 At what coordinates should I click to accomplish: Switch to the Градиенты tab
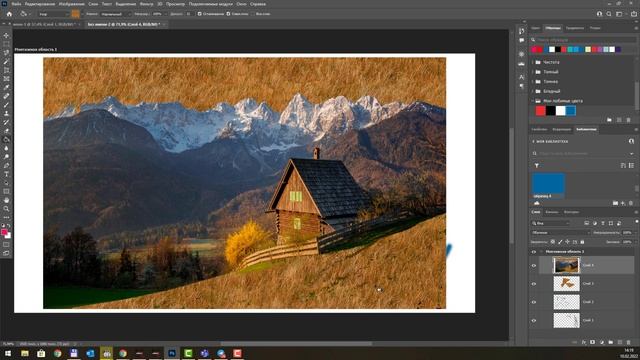point(575,28)
